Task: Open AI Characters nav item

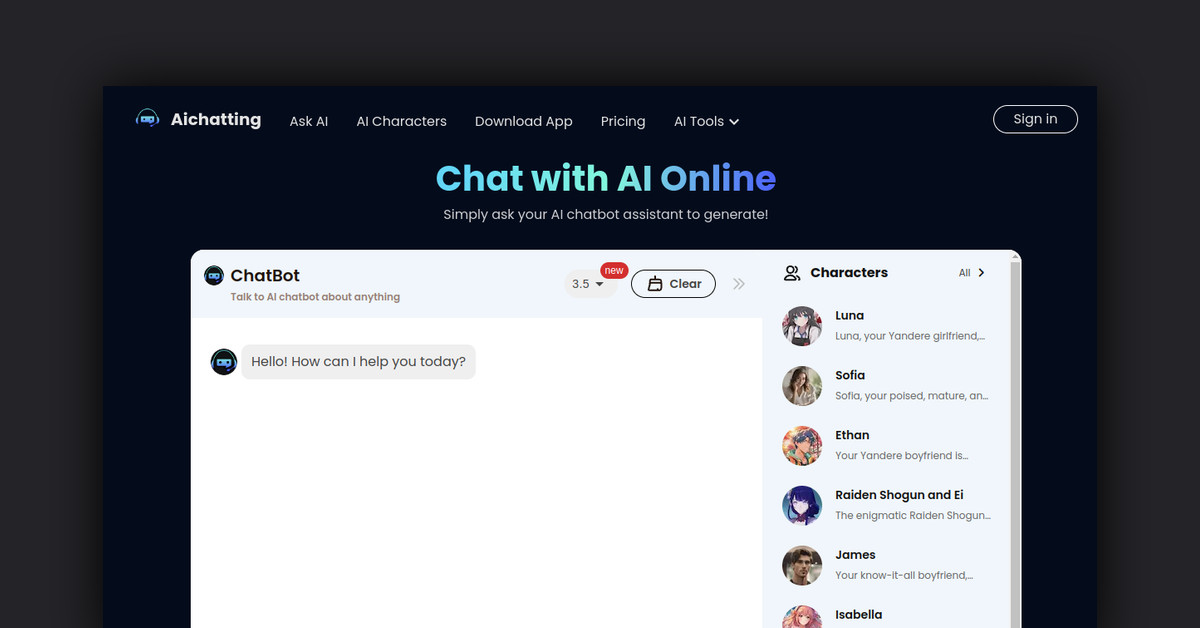Action: click(x=402, y=121)
